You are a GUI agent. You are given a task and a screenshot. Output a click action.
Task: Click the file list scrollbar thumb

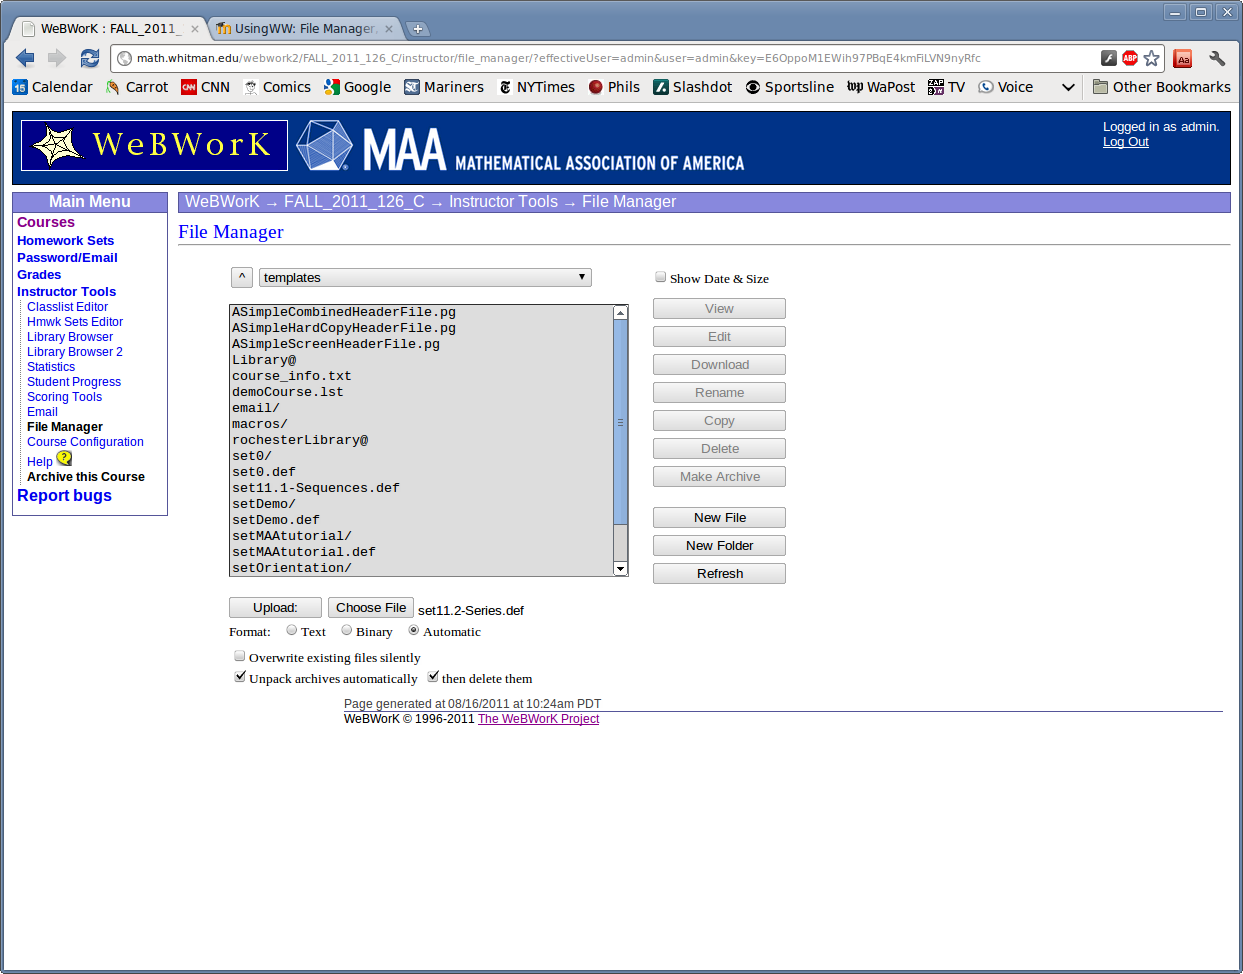pos(620,422)
